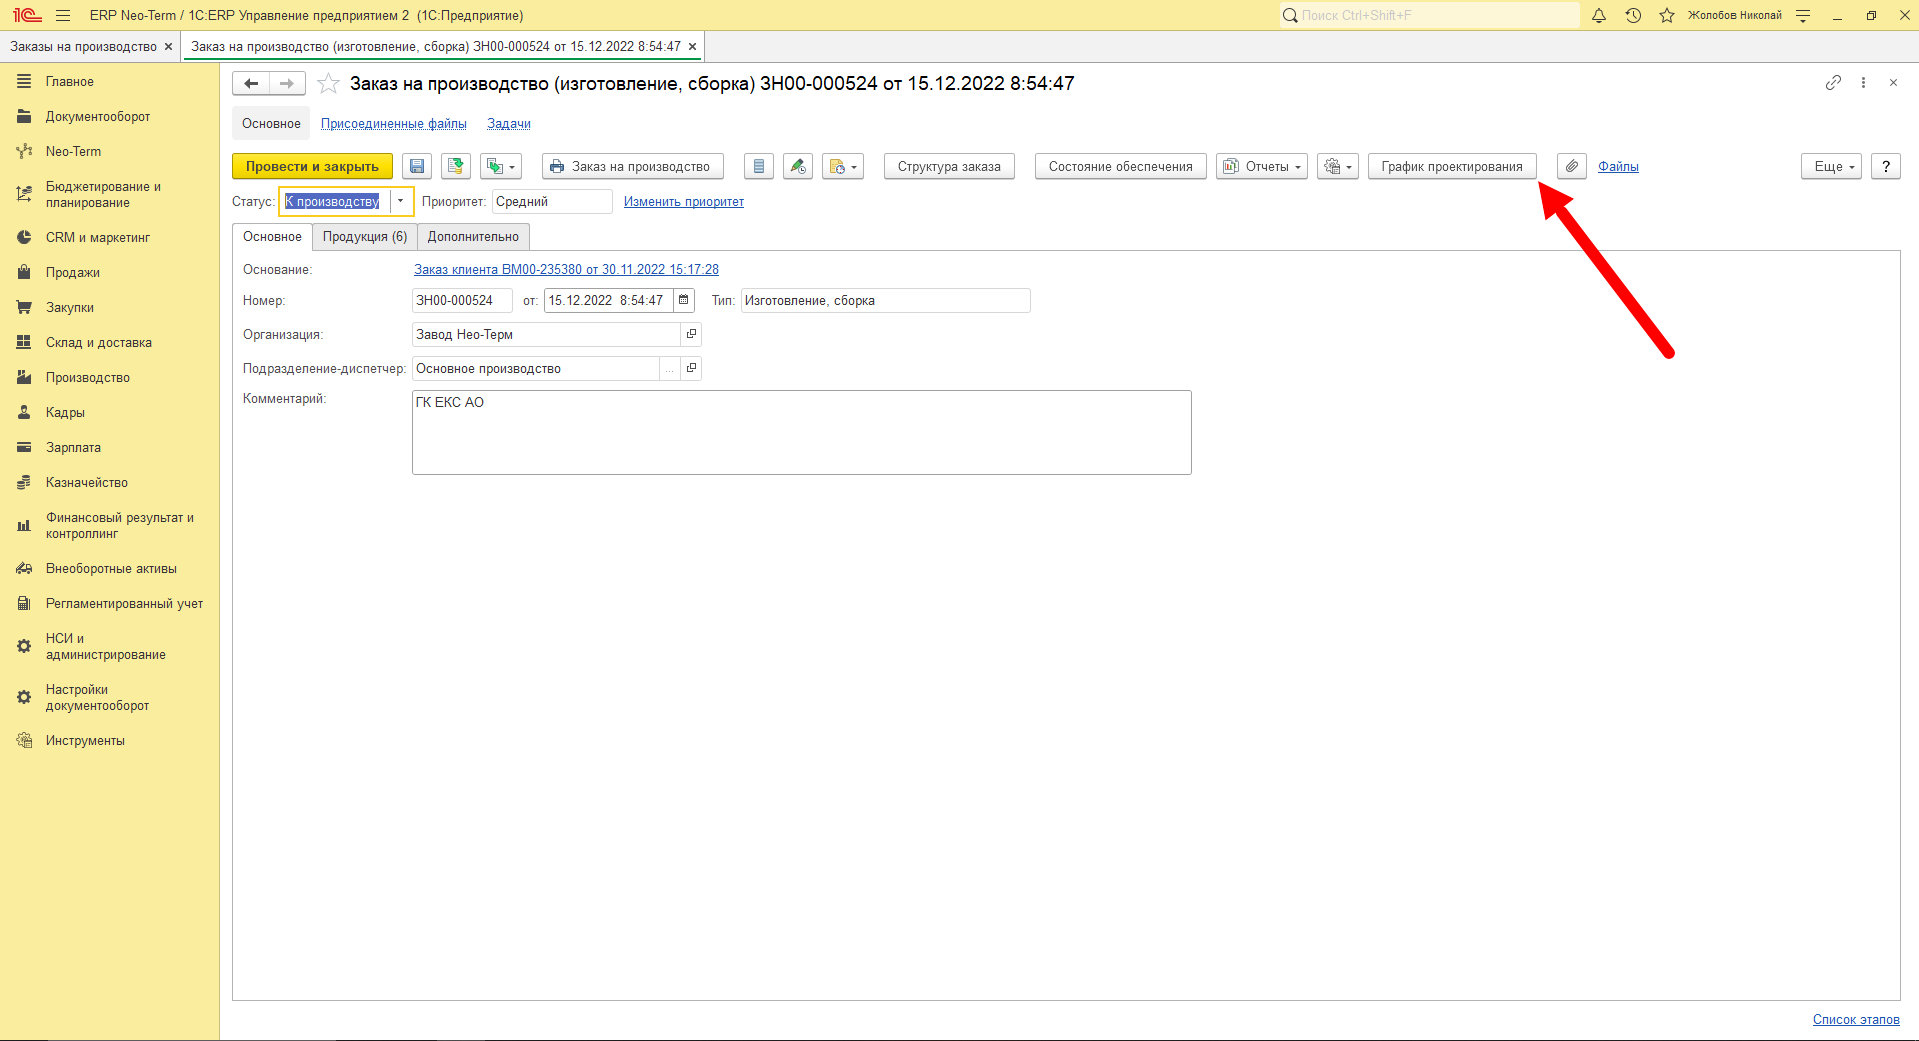Screen dimensions: 1919x1041
Task: Click the Провести и закрыть button
Action: [x=312, y=167]
